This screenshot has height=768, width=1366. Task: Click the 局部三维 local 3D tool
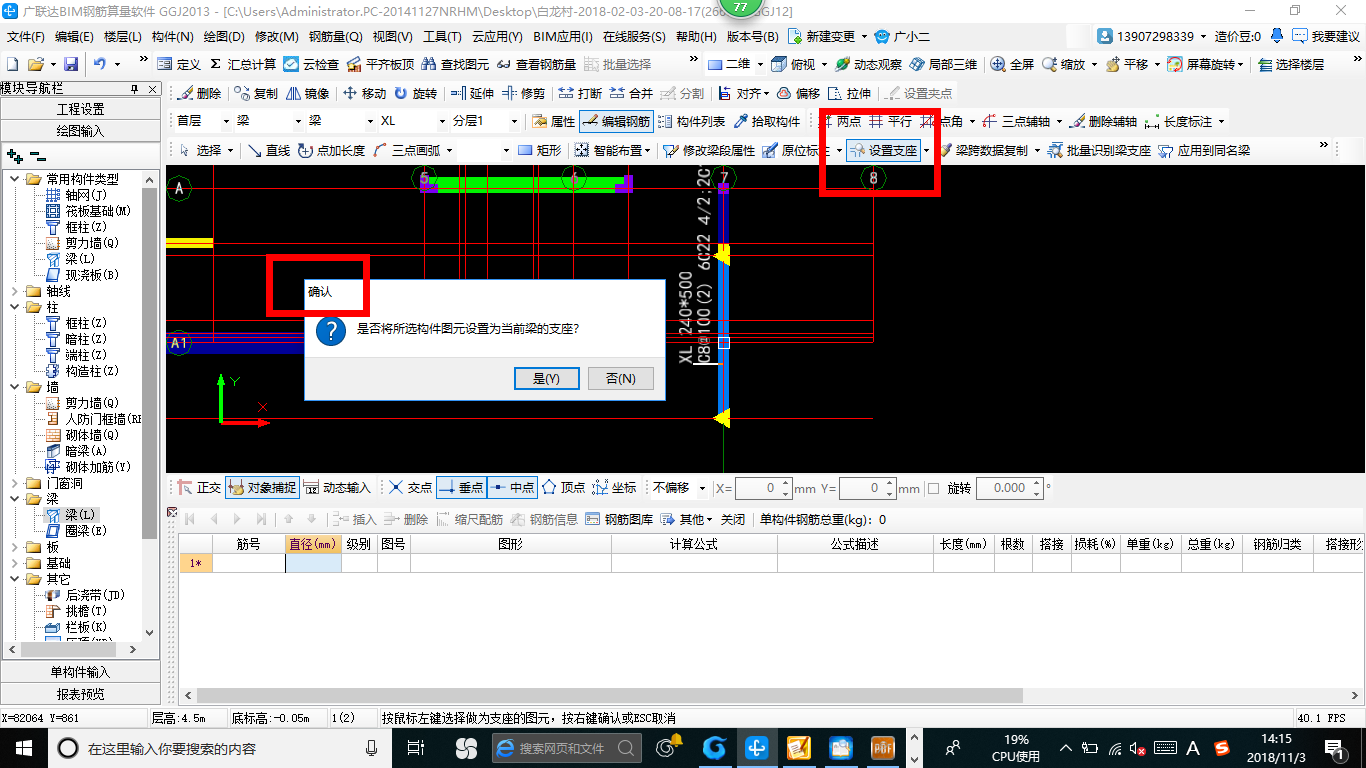coord(942,64)
